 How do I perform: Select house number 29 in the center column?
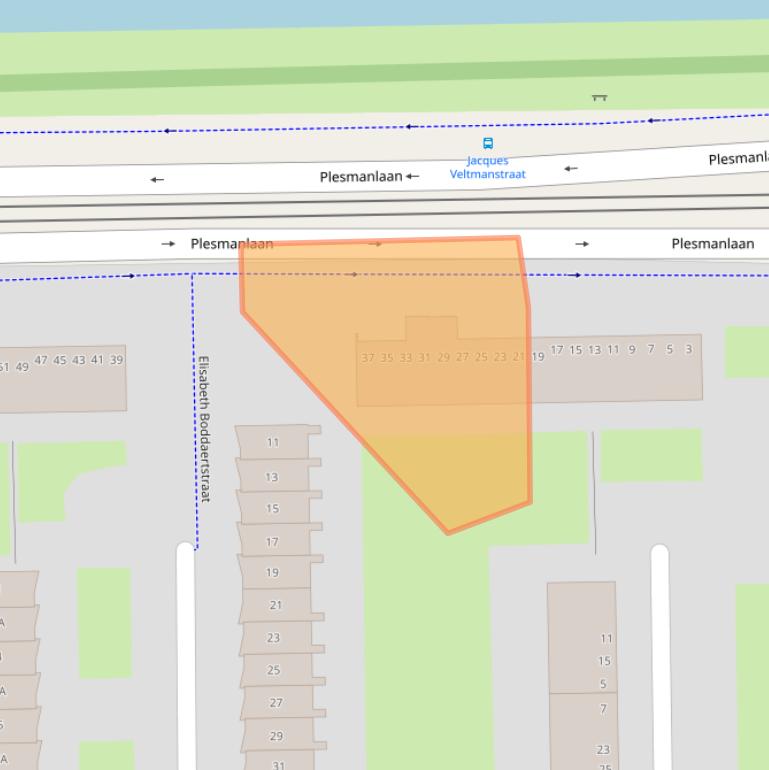pyautogui.click(x=276, y=736)
